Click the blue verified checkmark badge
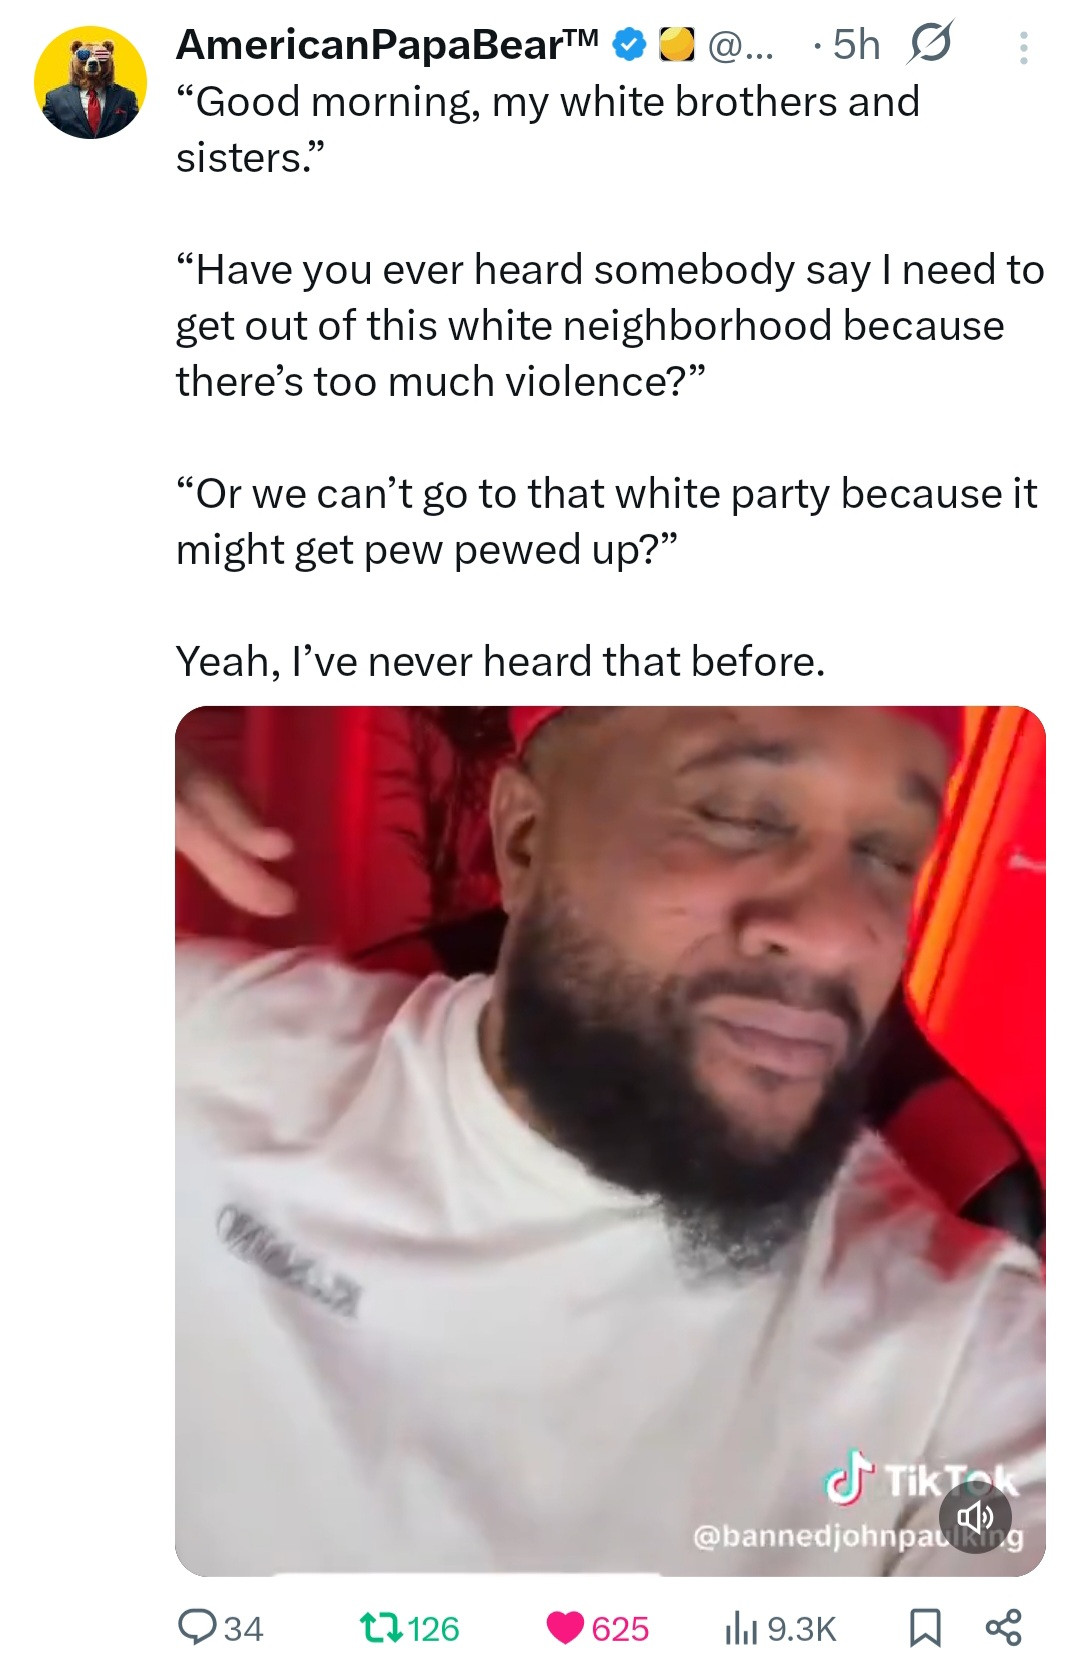The height and width of the screenshot is (1668, 1080). [630, 46]
